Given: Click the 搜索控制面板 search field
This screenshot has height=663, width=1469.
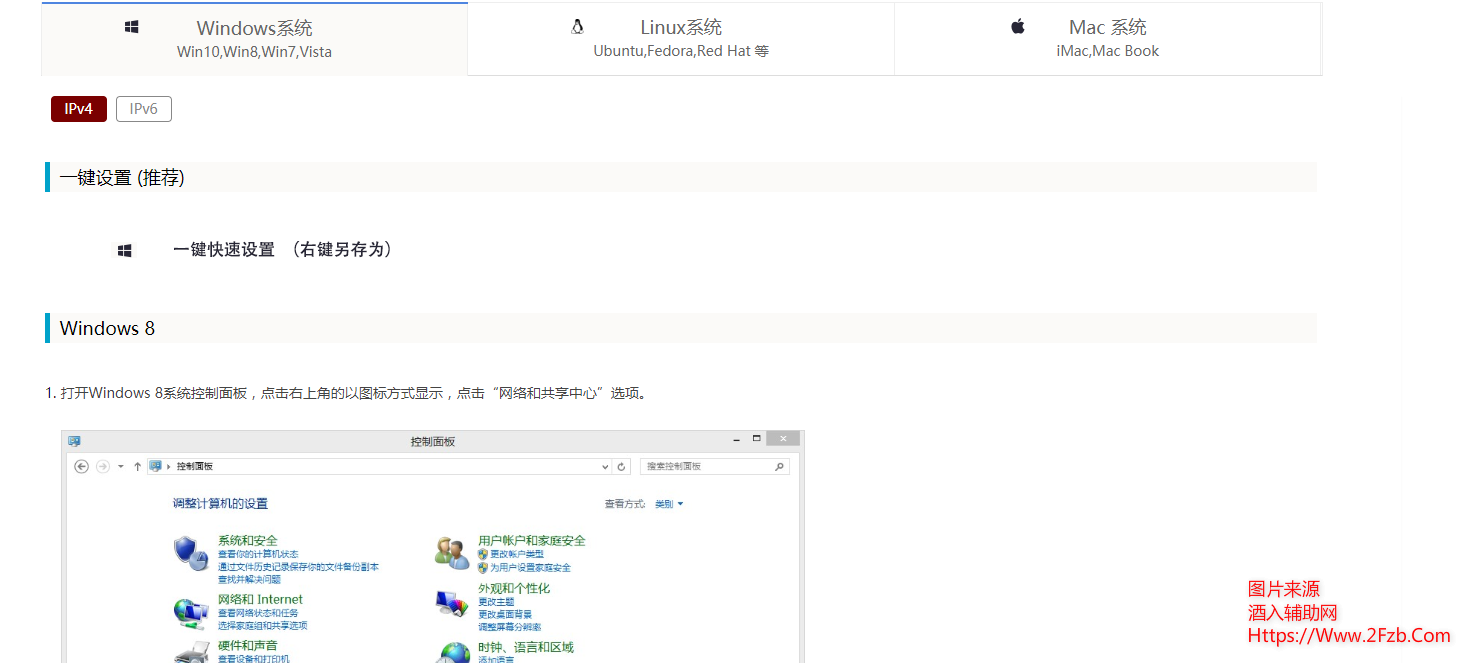Looking at the screenshot, I should (x=710, y=466).
